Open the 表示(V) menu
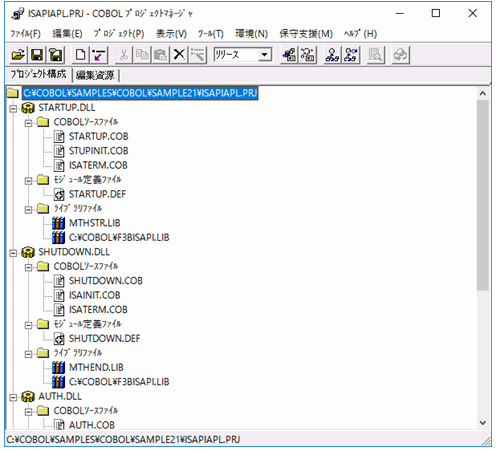 click(x=171, y=34)
